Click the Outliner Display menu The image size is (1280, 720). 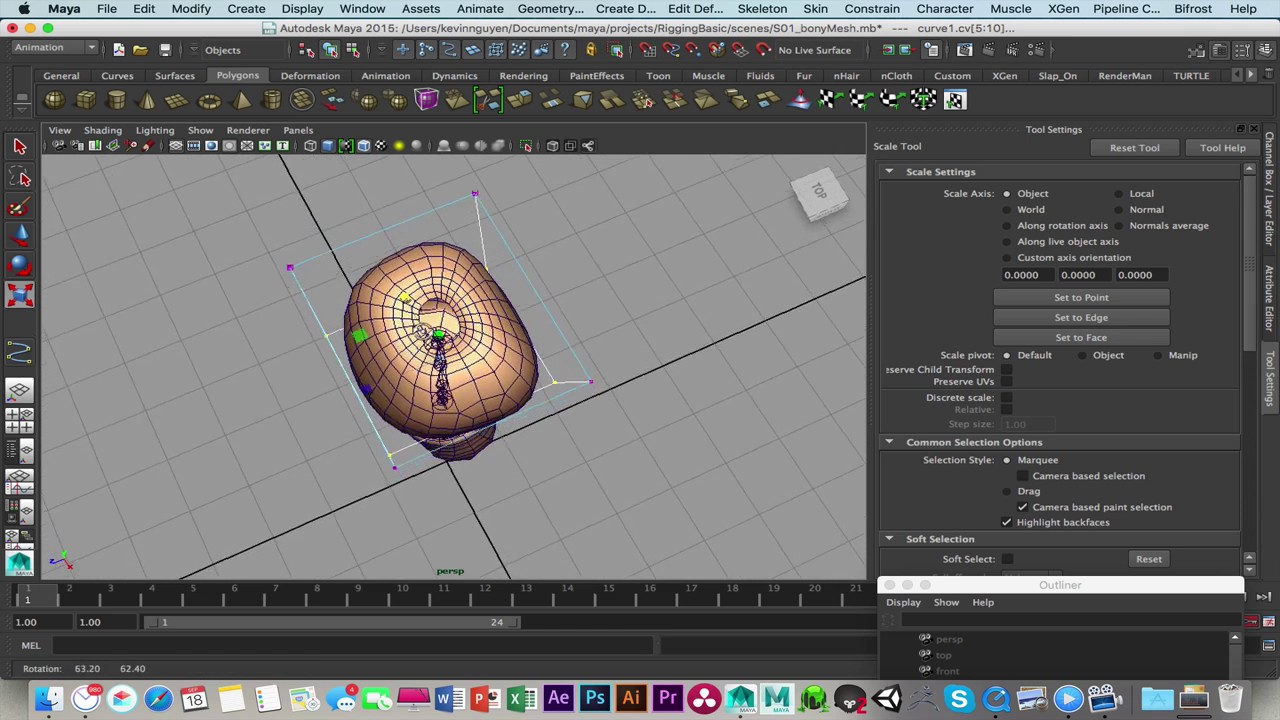pos(903,602)
